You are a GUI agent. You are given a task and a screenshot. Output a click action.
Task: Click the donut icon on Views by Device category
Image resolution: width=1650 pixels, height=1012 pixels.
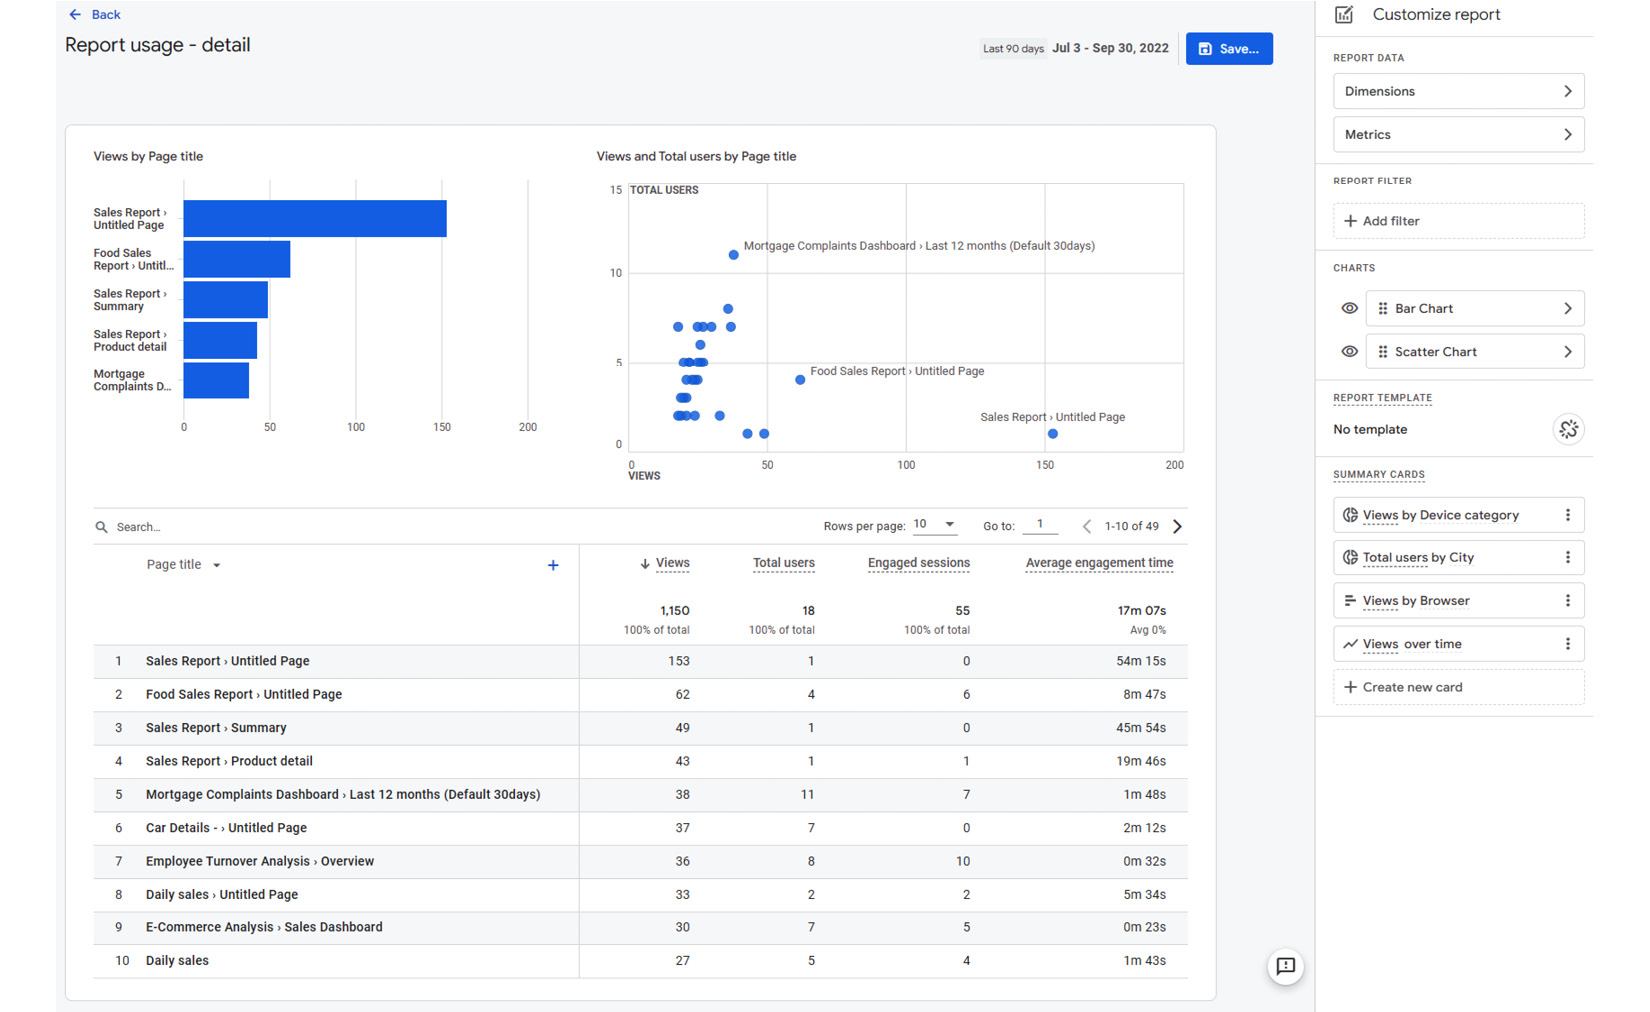click(1350, 515)
